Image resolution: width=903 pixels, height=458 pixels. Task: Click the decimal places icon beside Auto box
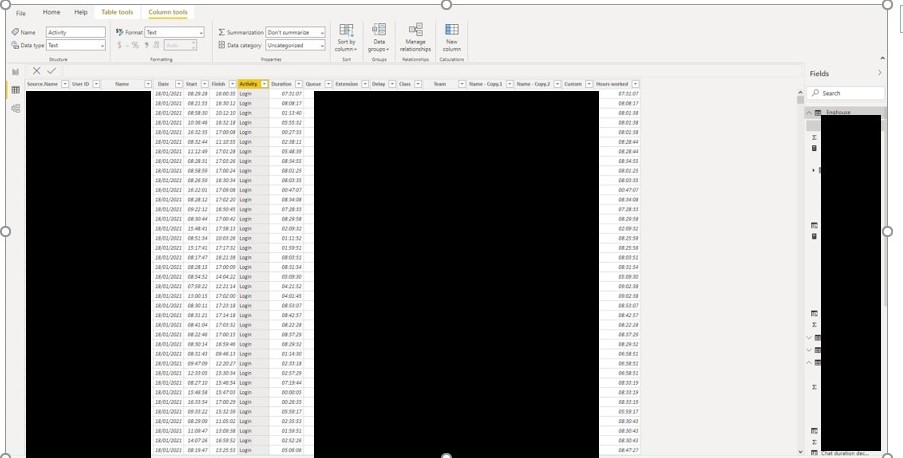(156, 45)
